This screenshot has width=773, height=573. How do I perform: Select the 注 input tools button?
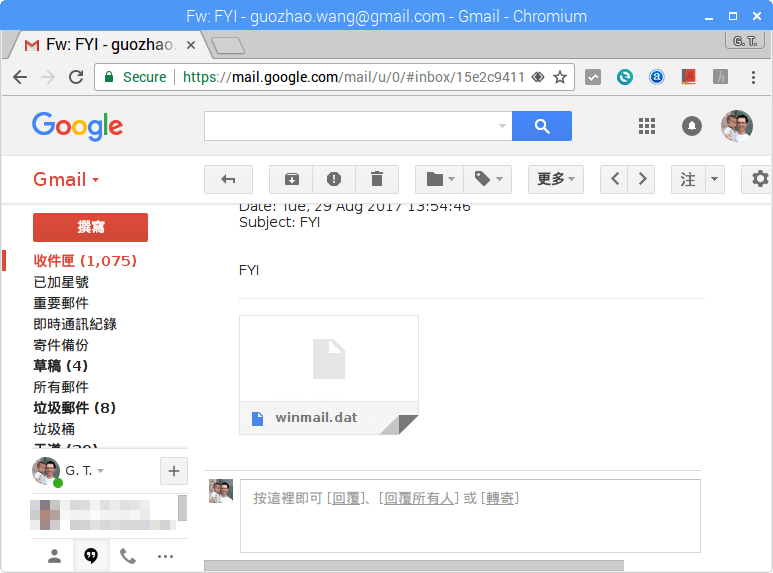point(688,179)
